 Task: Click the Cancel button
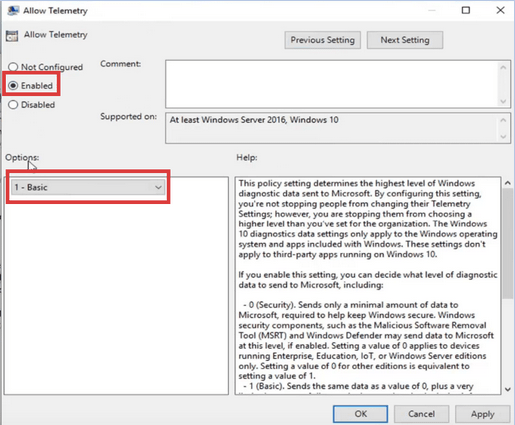421,414
